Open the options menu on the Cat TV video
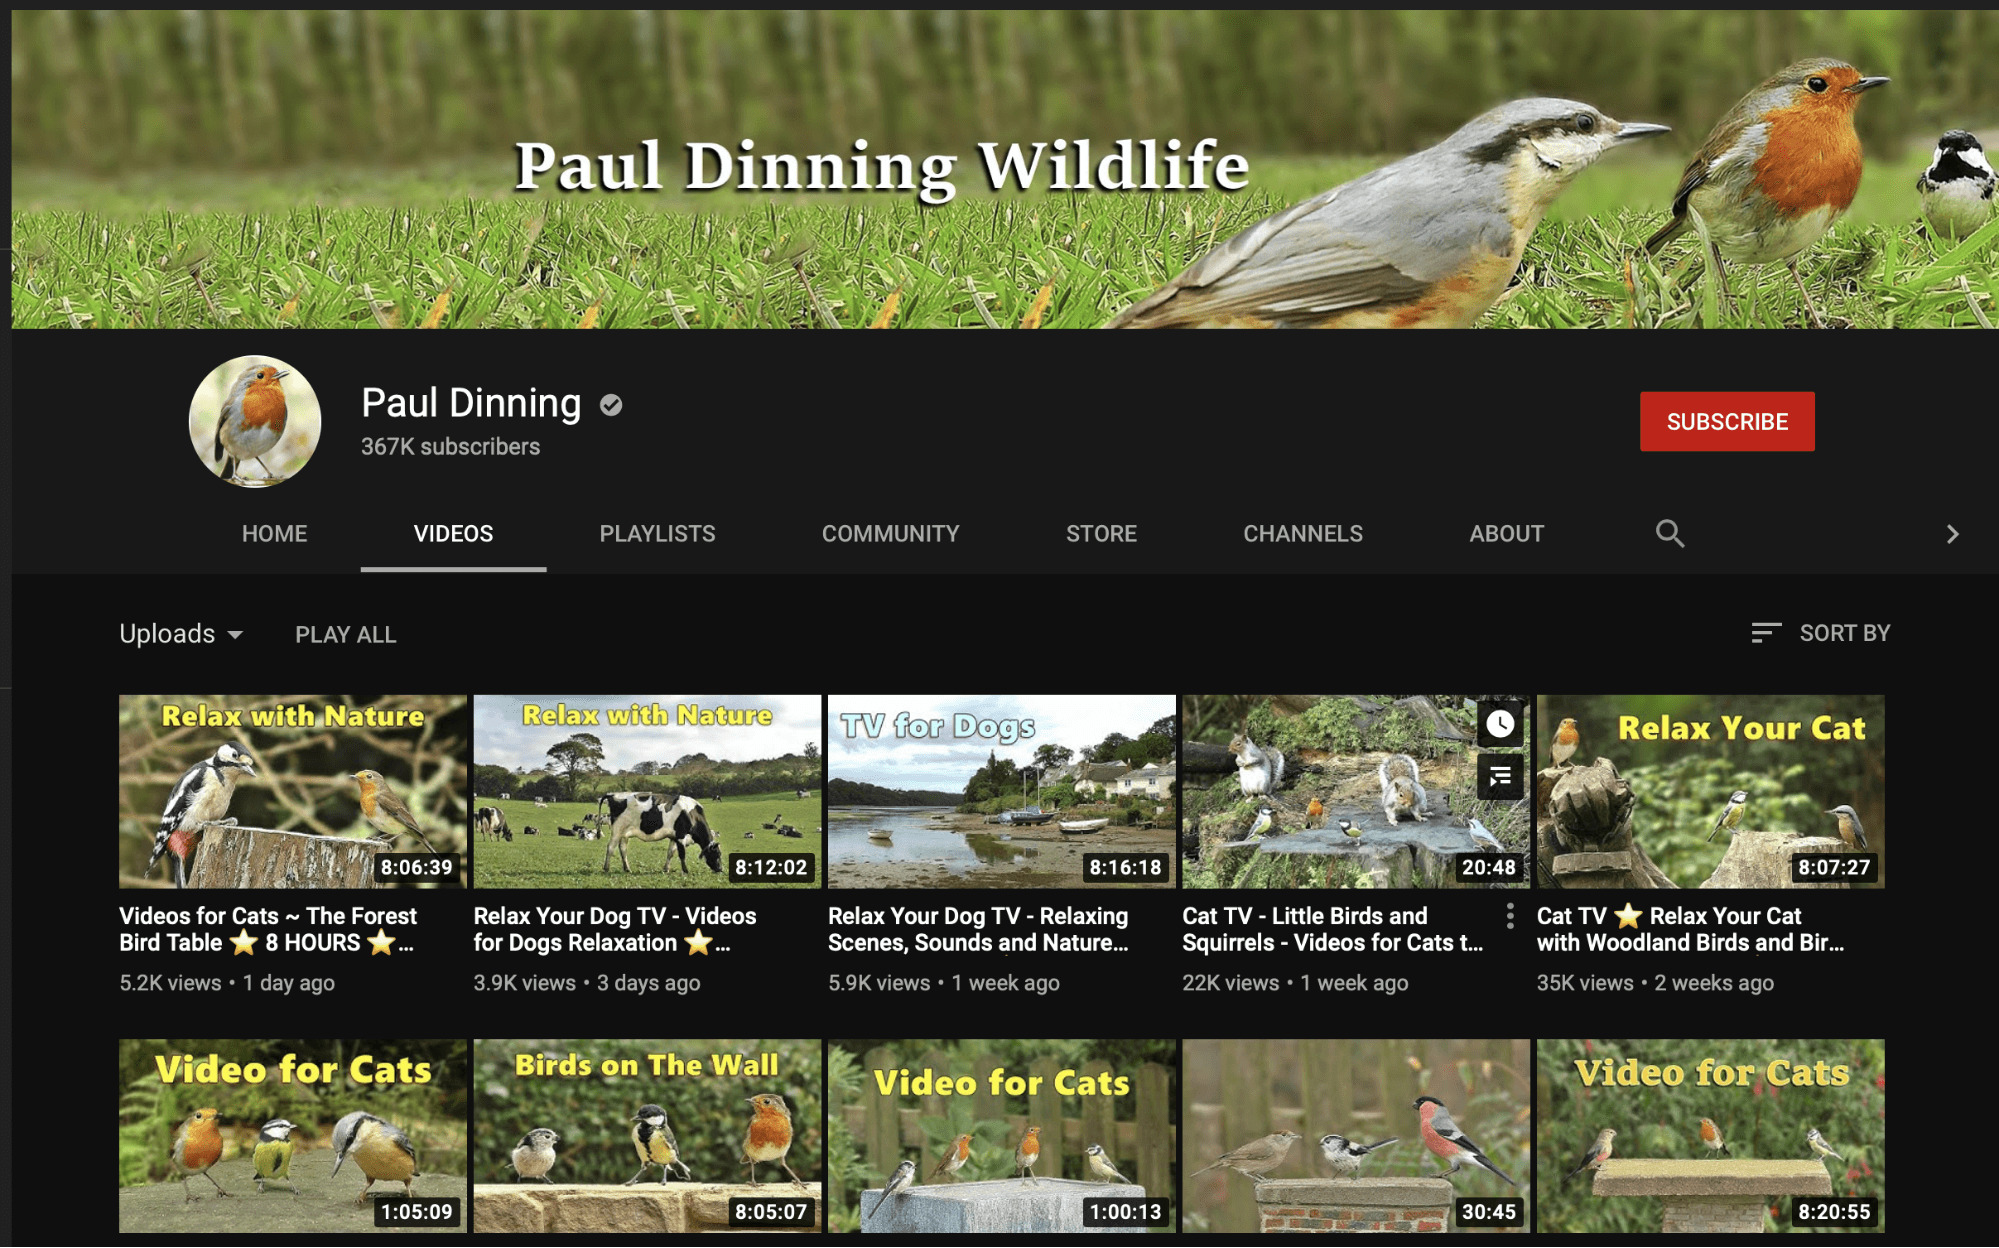This screenshot has height=1248, width=1999. click(1510, 915)
